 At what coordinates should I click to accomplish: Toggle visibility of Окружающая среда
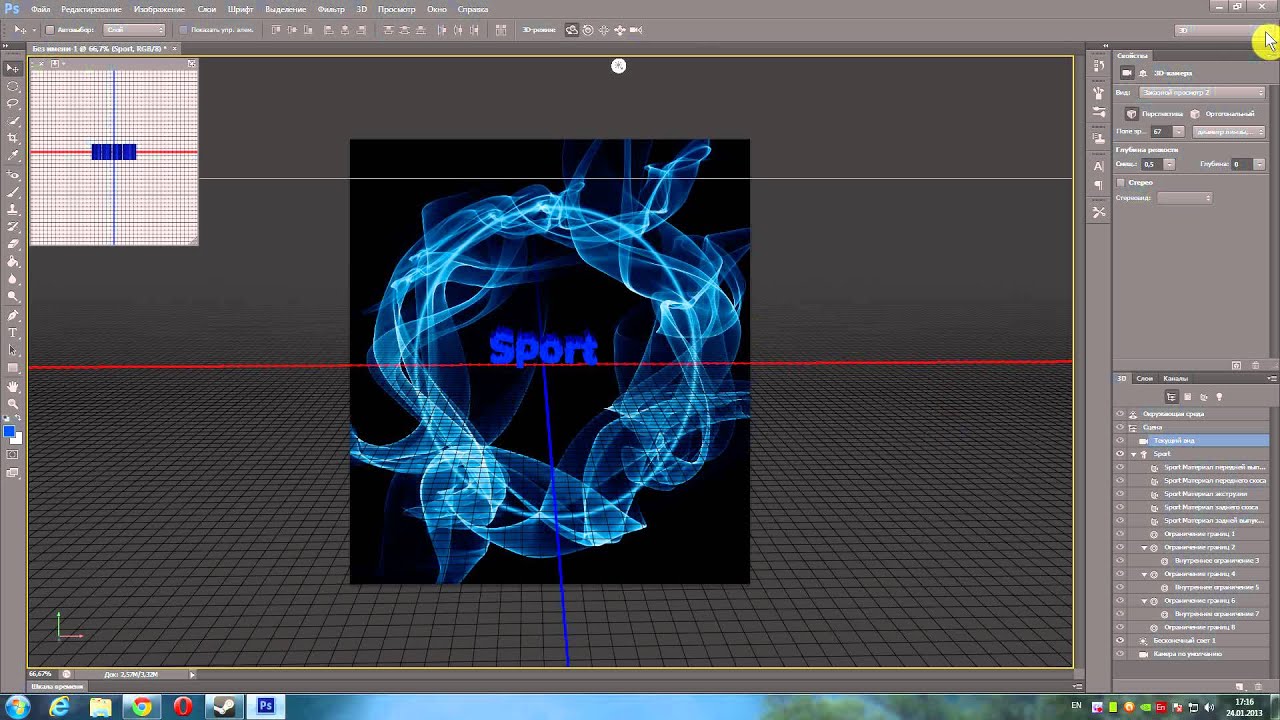pyautogui.click(x=1120, y=413)
